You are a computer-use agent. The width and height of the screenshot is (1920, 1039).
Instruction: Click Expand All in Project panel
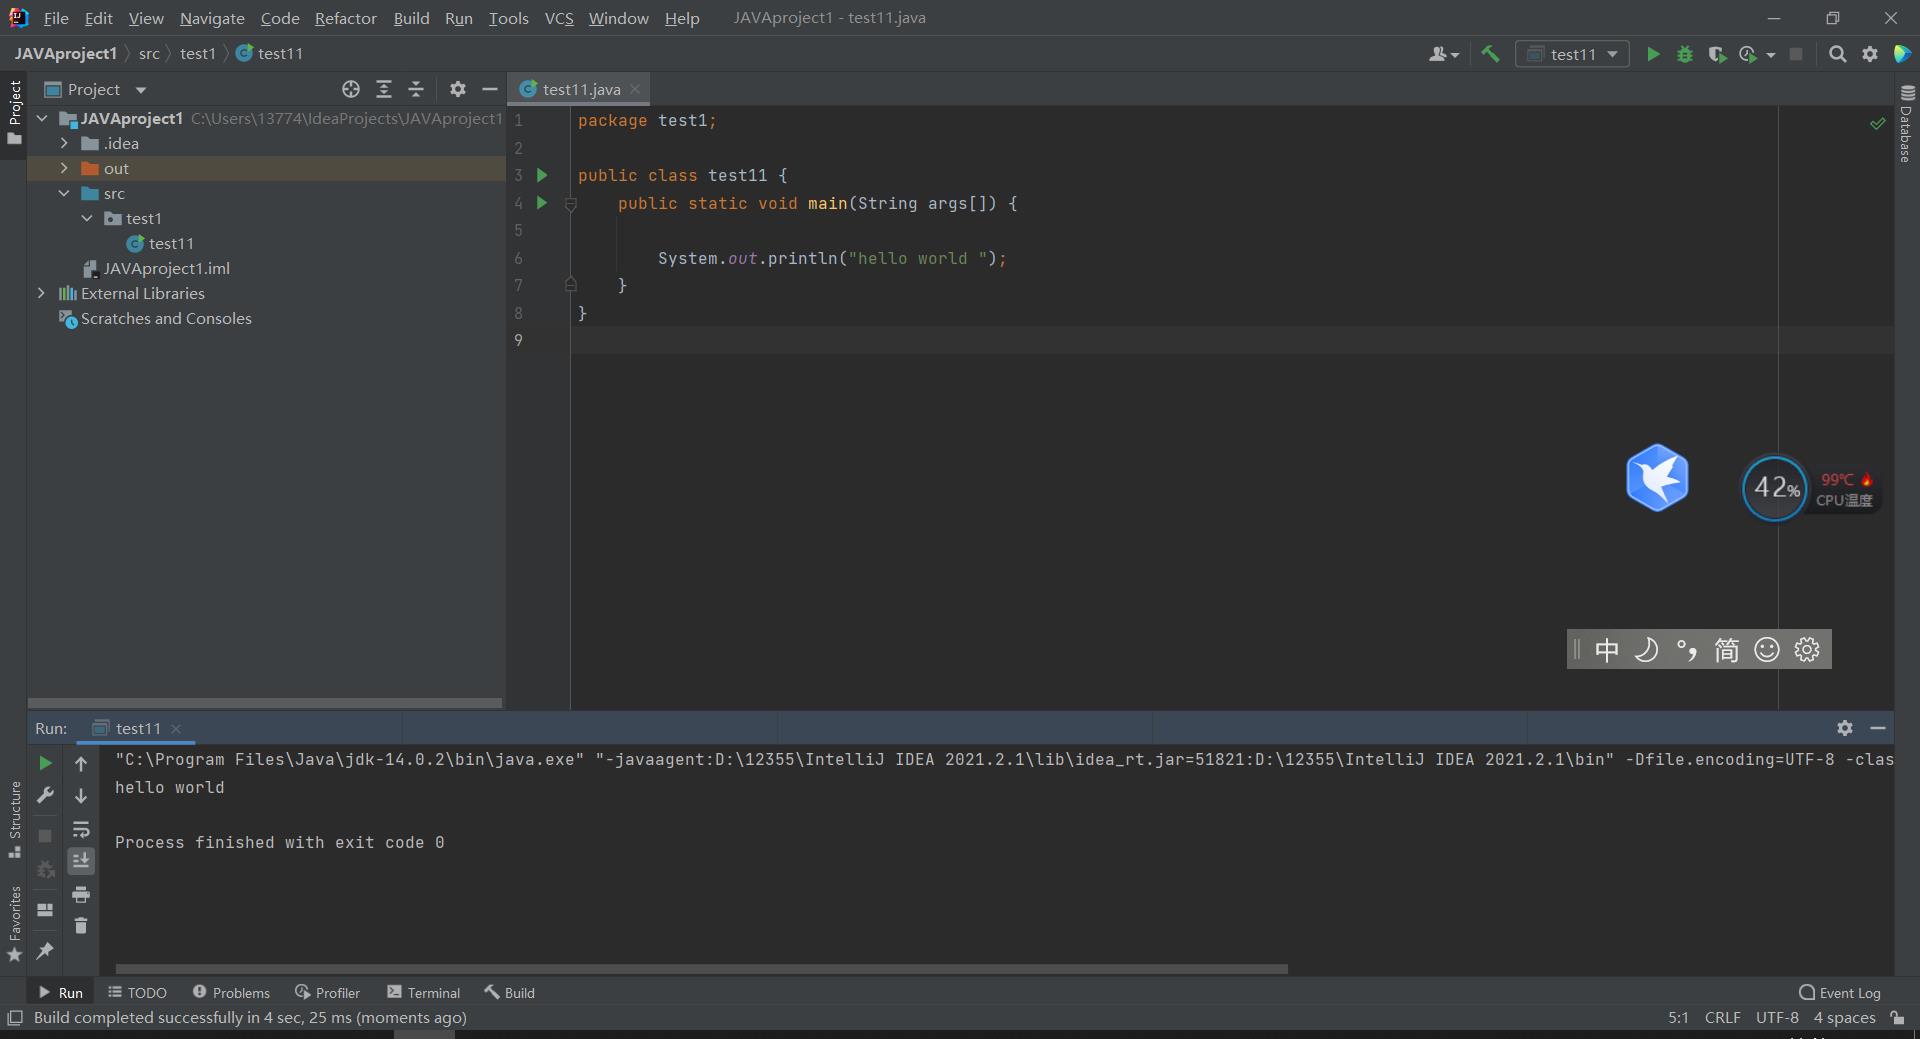384,89
